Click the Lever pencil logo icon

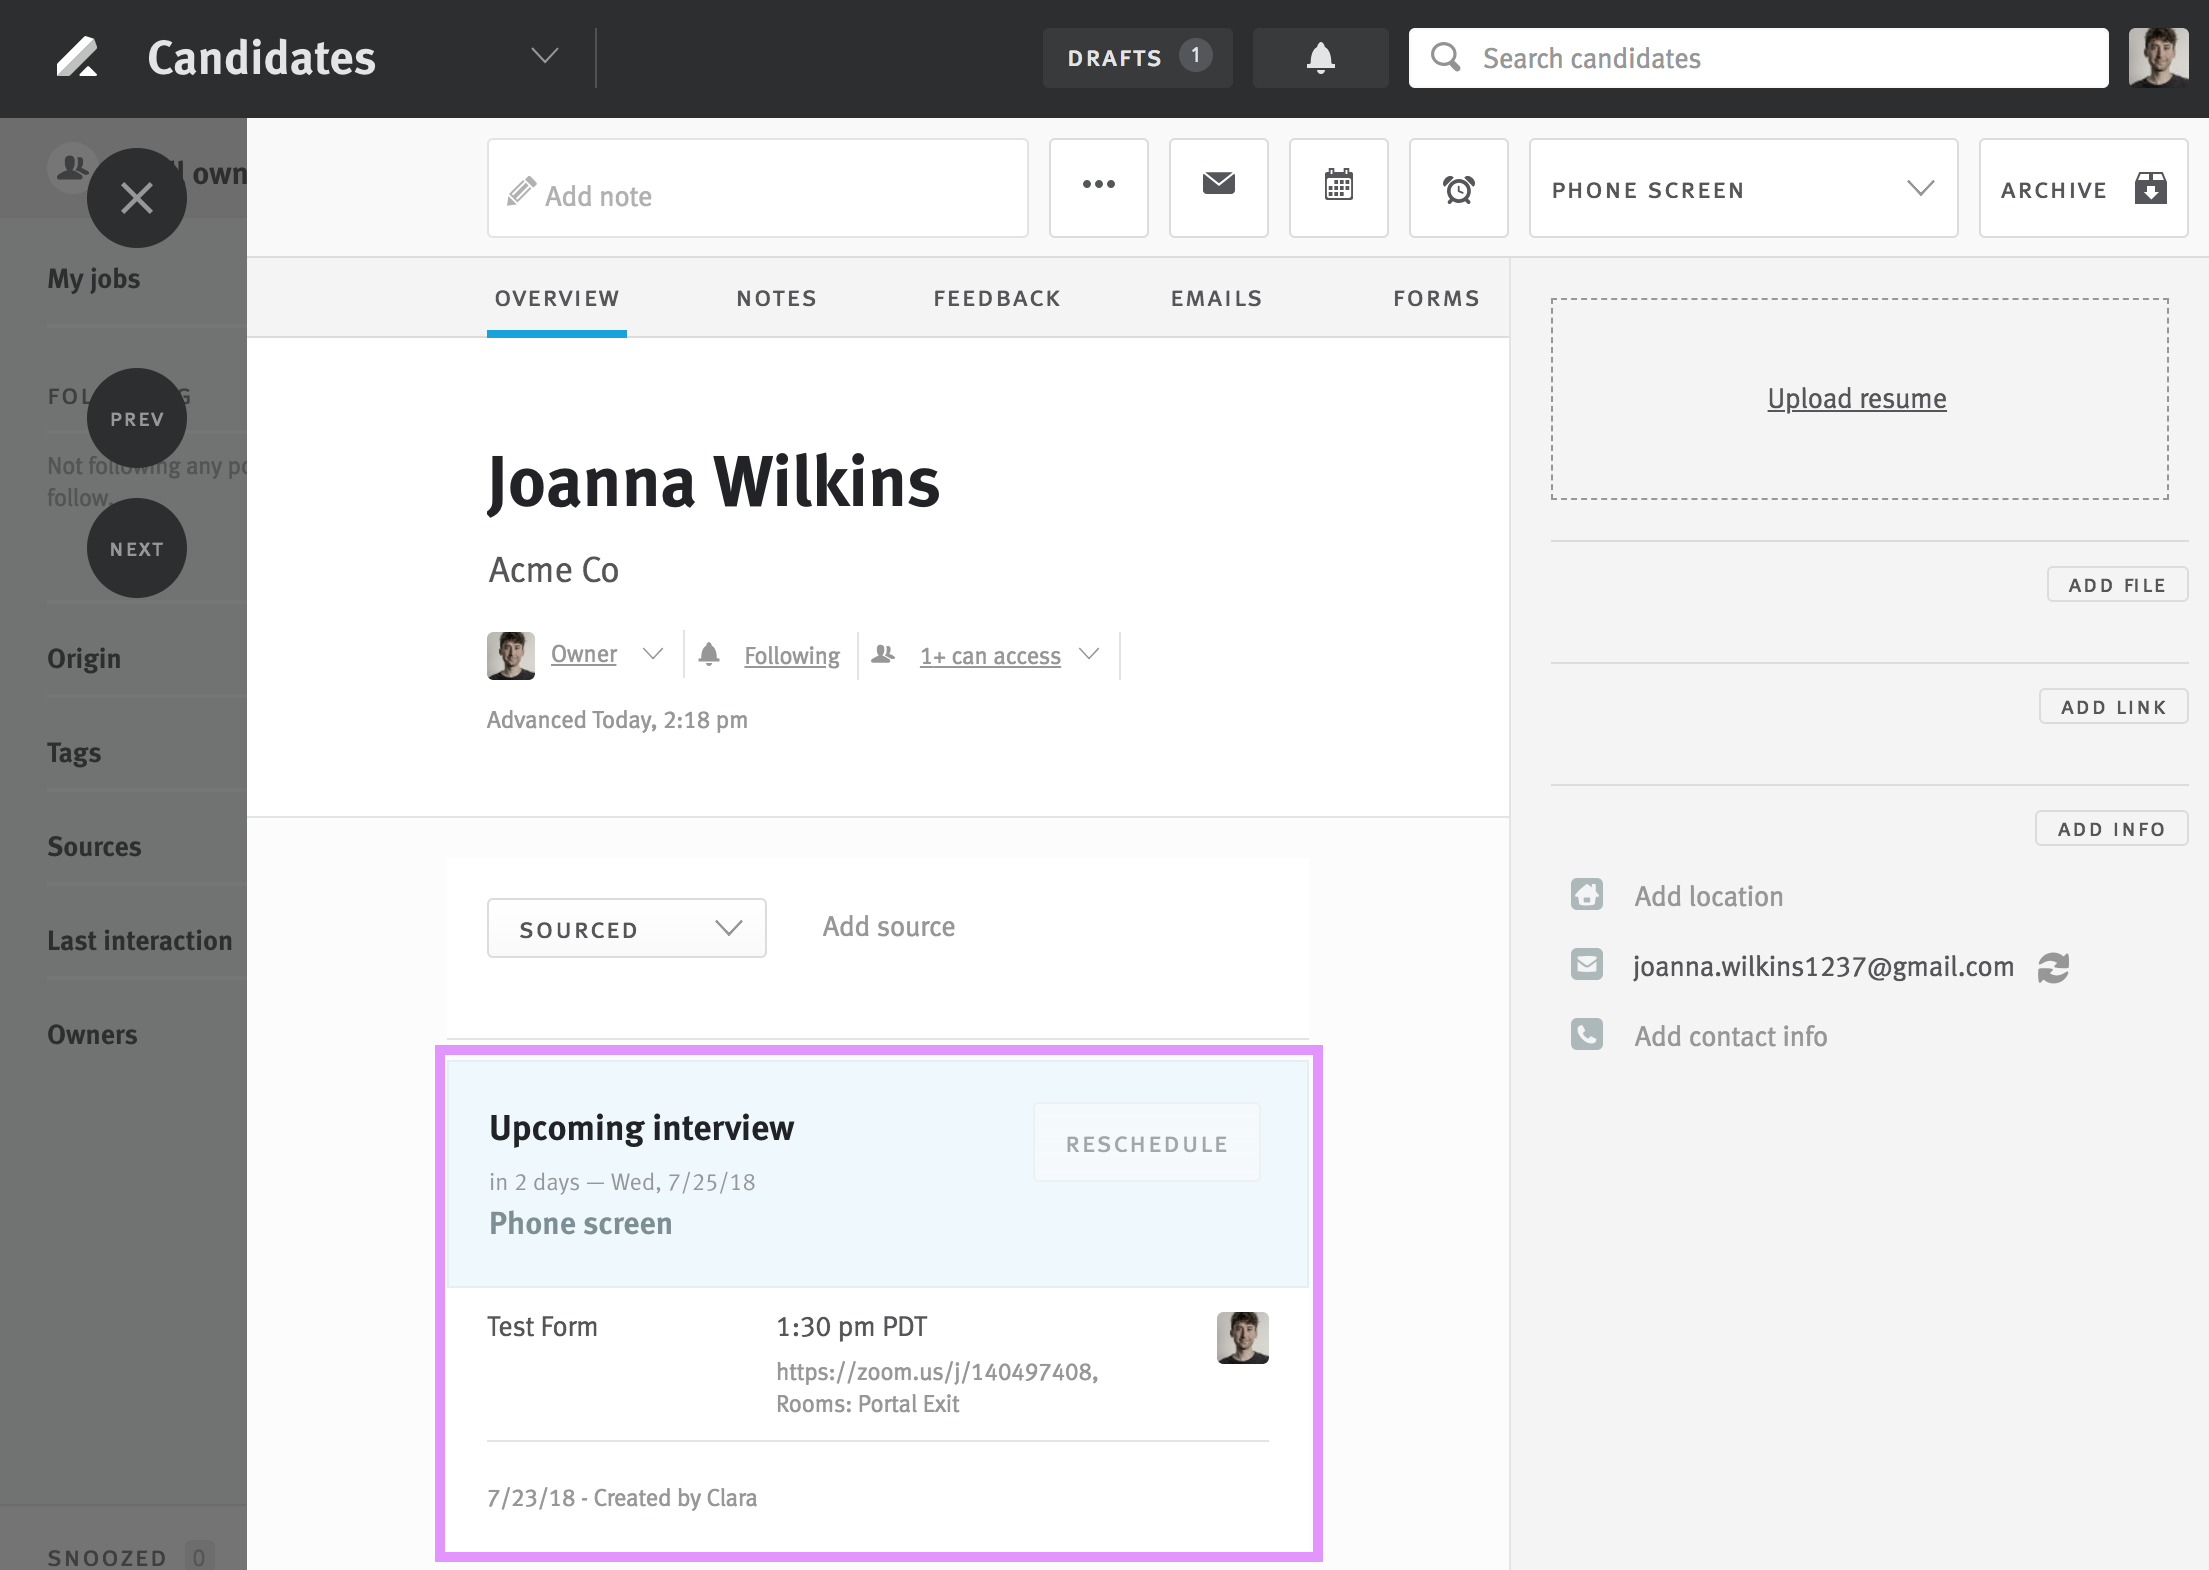[x=77, y=57]
